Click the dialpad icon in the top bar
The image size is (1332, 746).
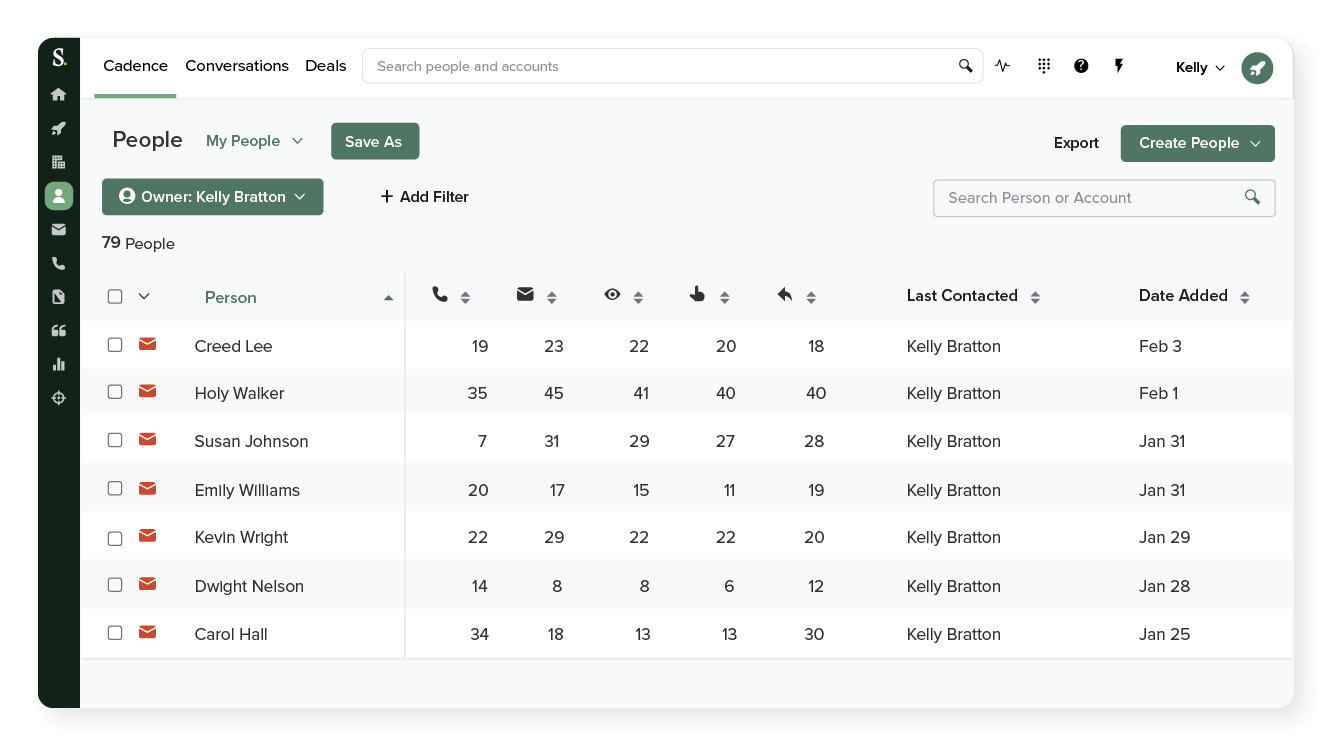[x=1043, y=66]
